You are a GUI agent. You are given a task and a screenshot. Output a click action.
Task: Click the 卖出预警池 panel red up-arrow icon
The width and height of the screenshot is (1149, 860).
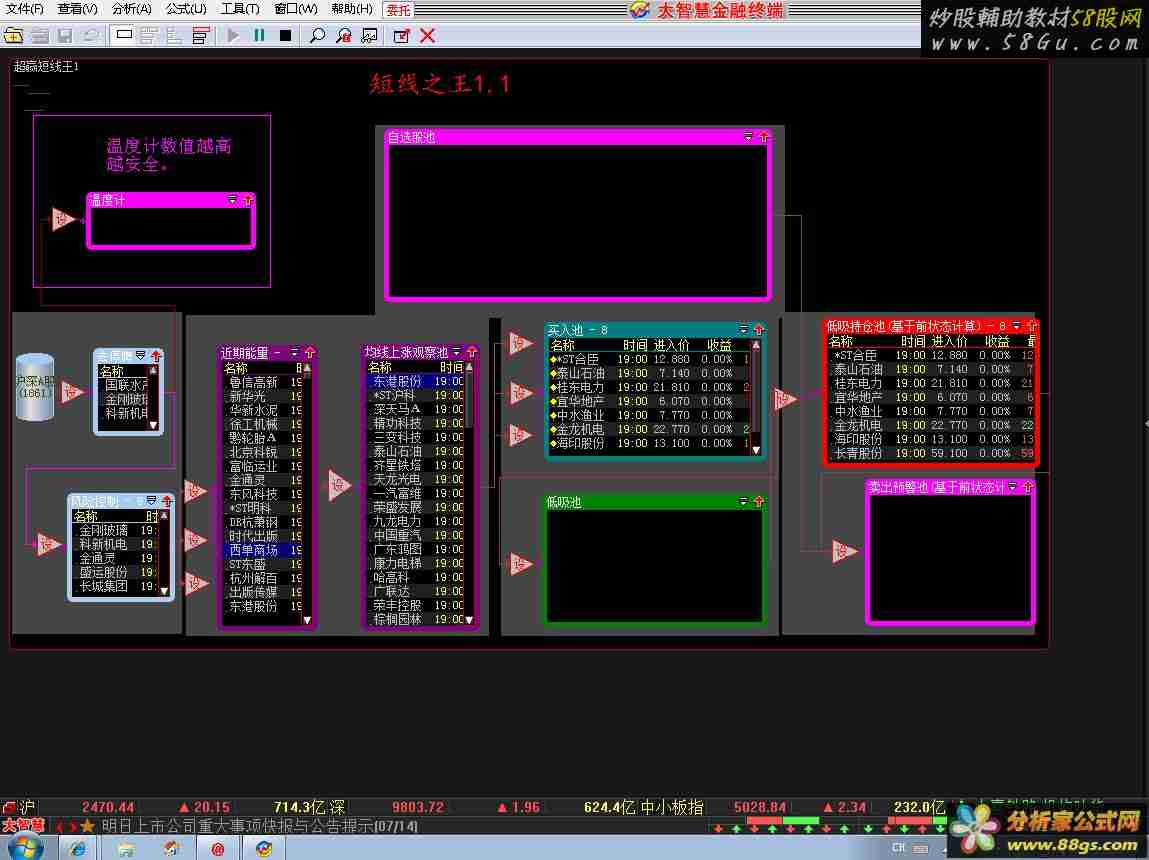tap(1028, 486)
